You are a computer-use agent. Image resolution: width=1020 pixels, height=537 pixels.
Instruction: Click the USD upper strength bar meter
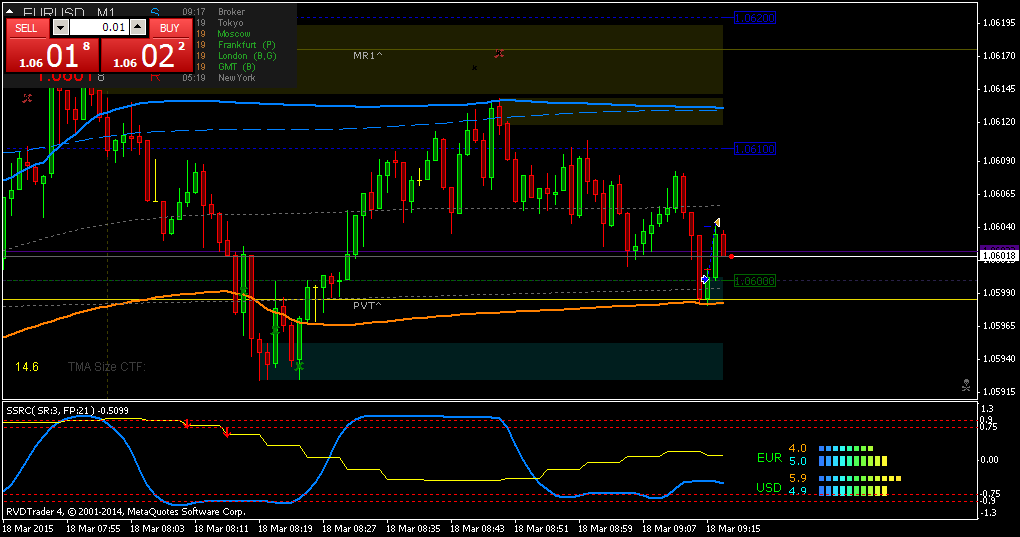[860, 478]
